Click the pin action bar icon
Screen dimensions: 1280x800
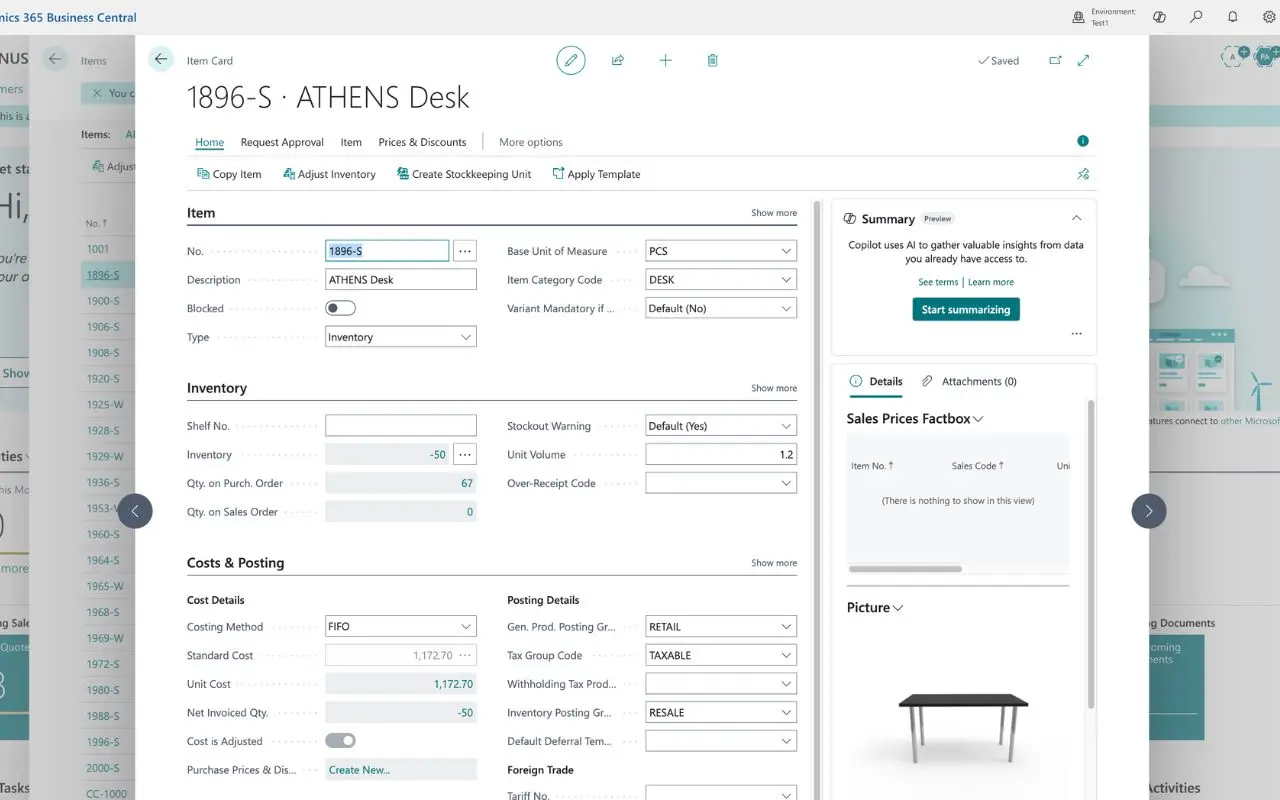coord(1083,174)
